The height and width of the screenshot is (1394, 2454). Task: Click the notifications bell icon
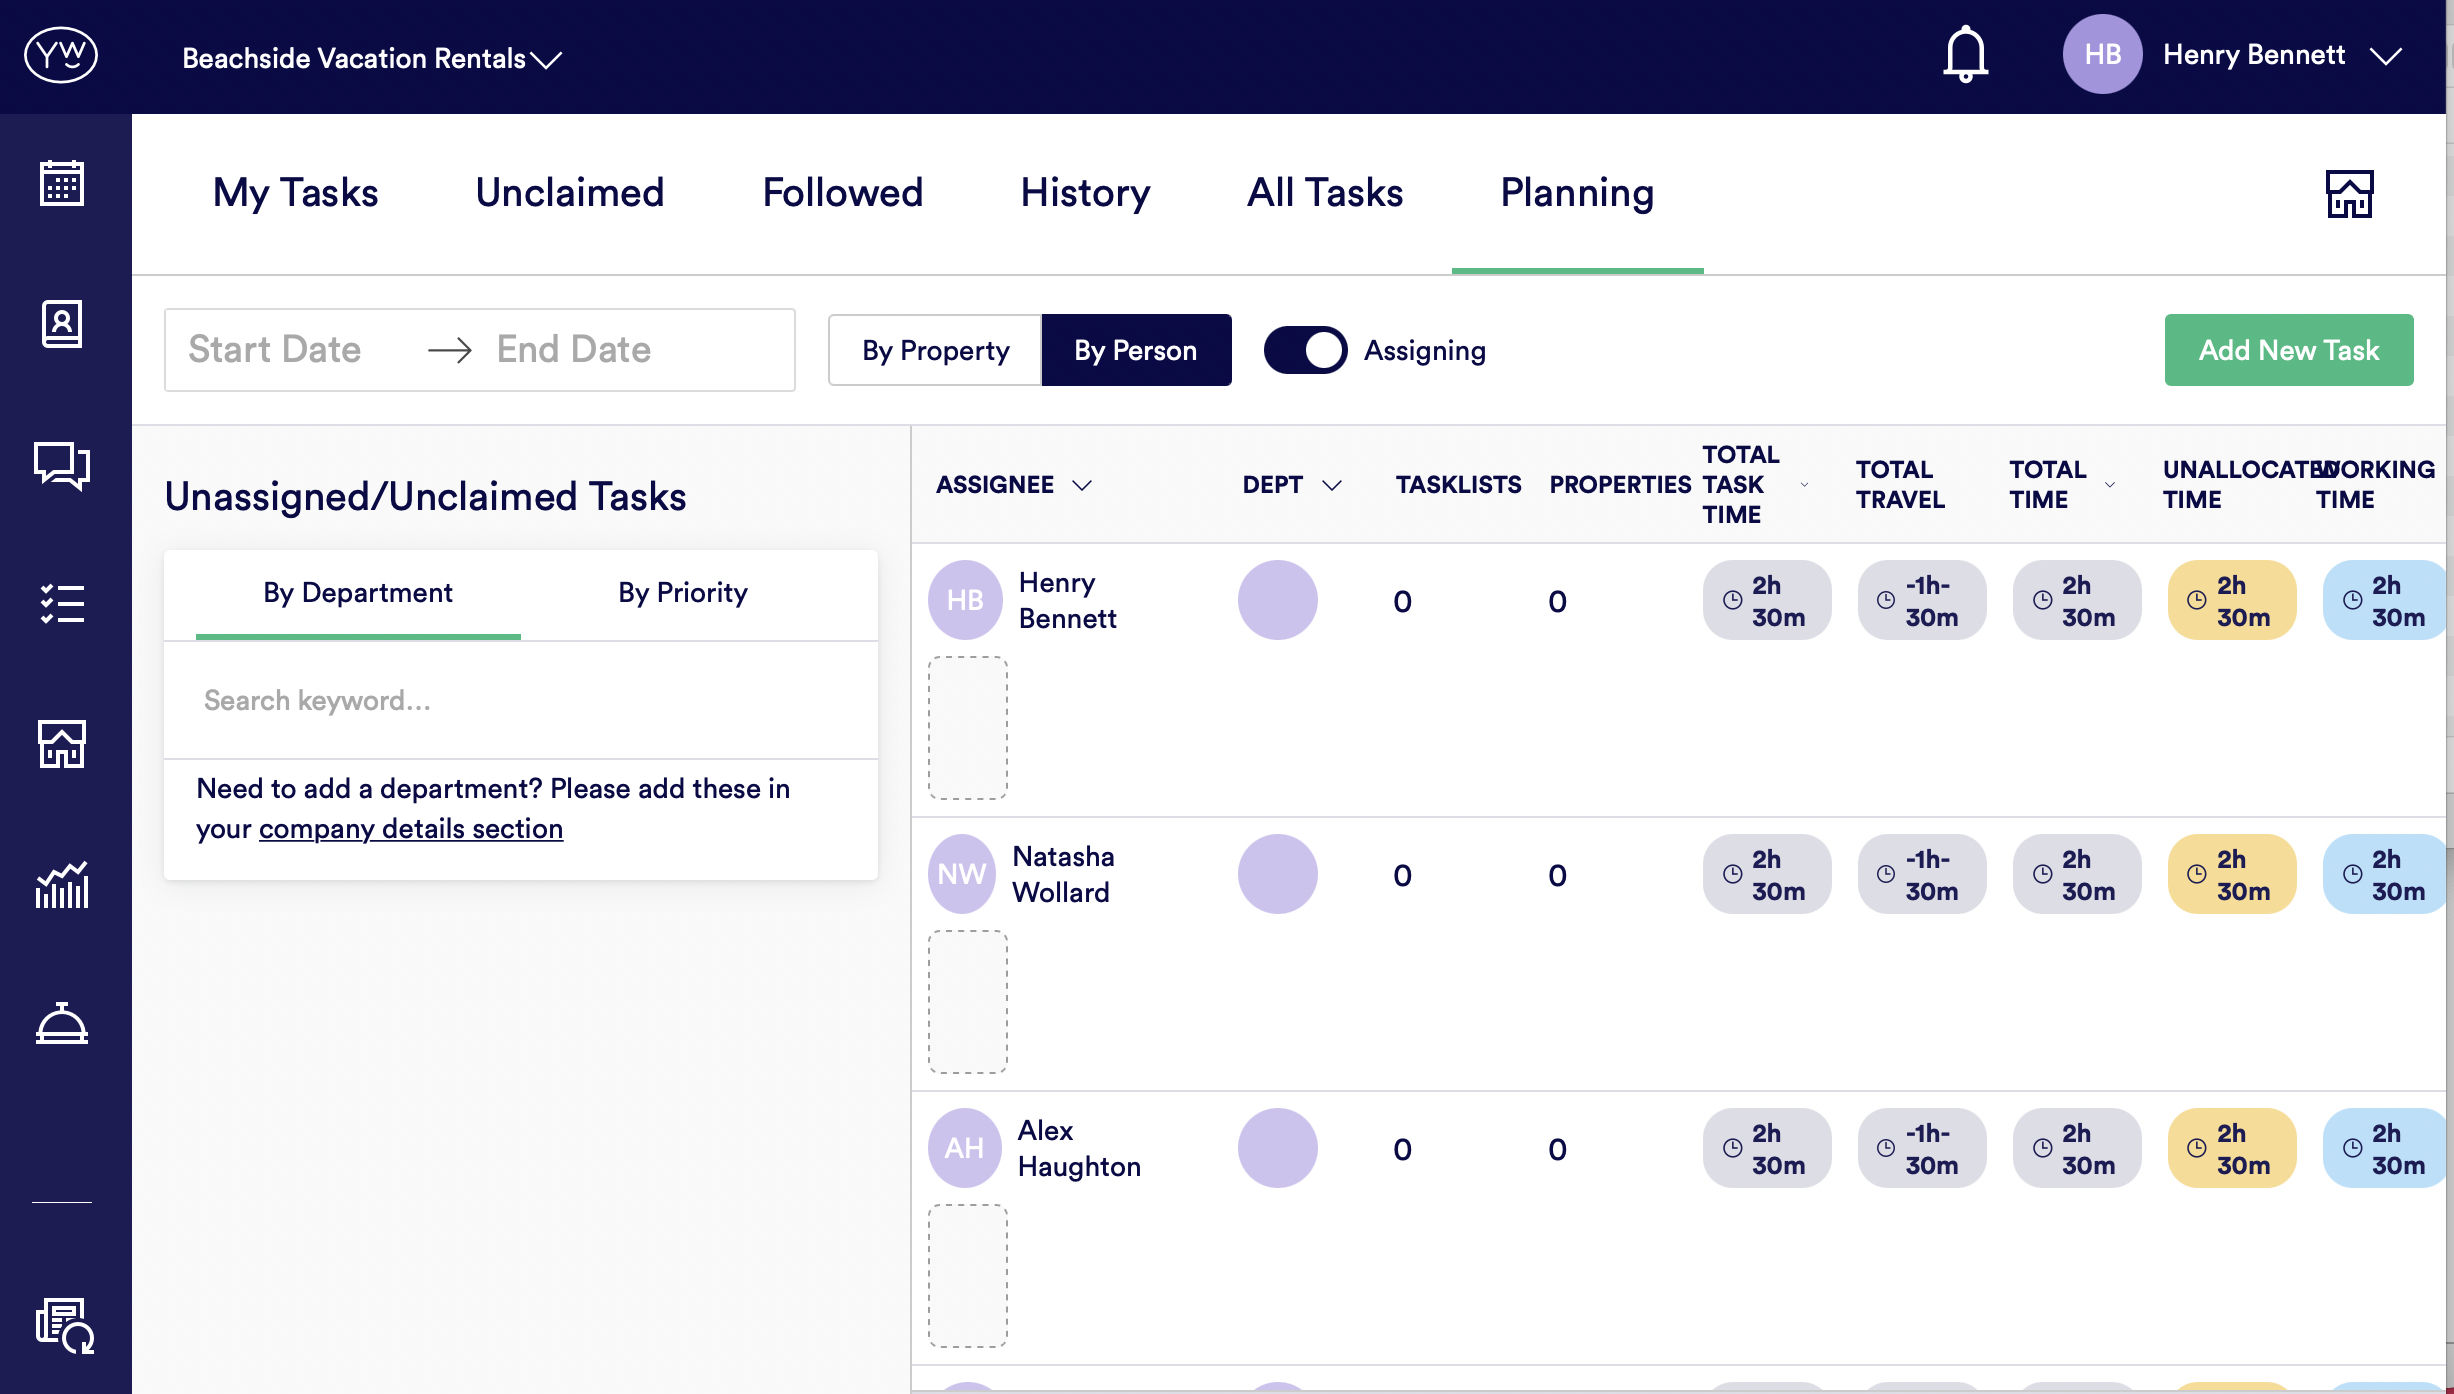pyautogui.click(x=1965, y=55)
